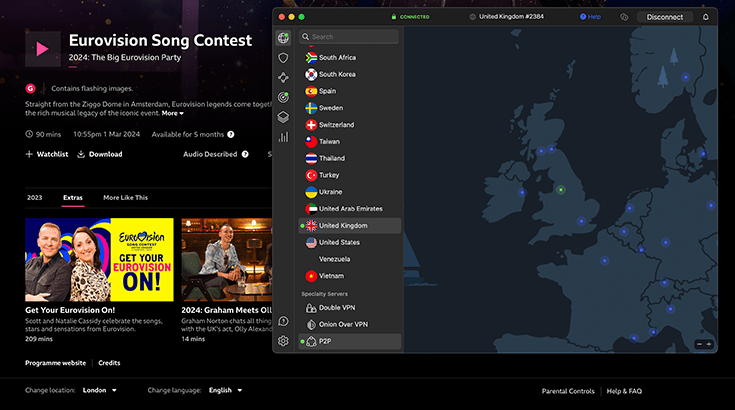This screenshot has width=735, height=410.
Task: Switch to the More Like This tab
Action: (x=125, y=198)
